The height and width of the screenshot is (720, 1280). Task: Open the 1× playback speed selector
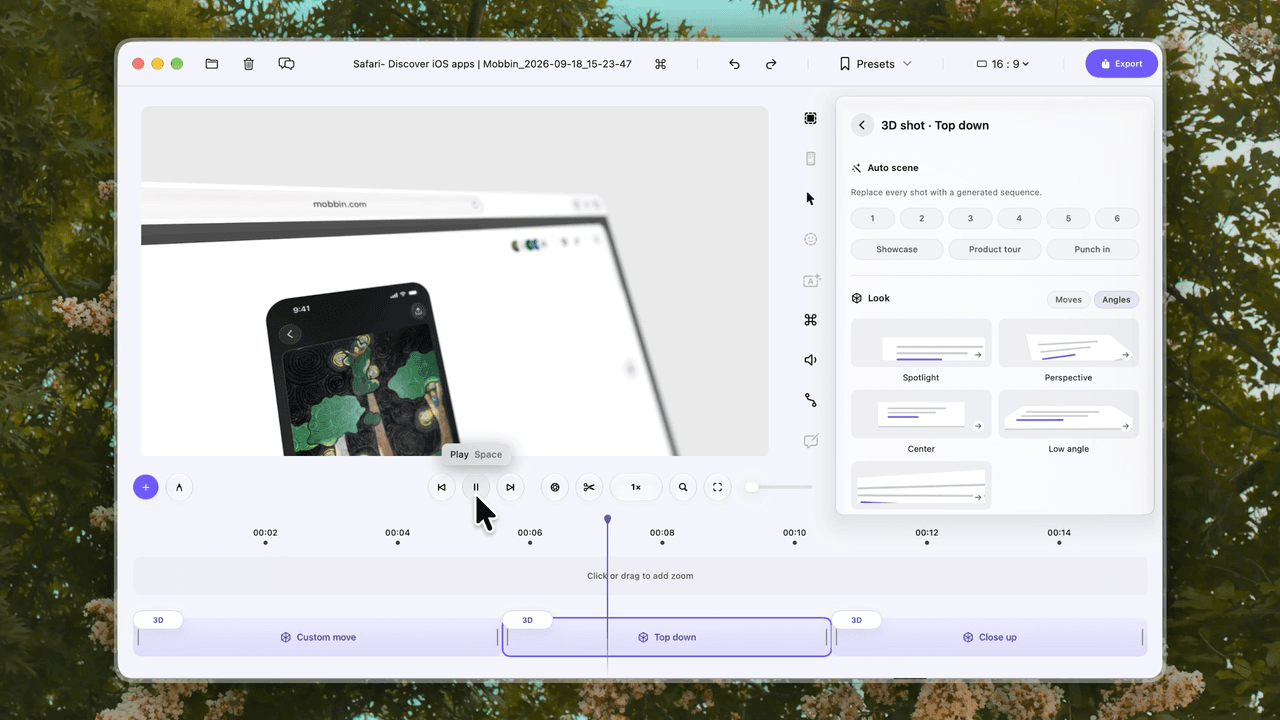636,487
